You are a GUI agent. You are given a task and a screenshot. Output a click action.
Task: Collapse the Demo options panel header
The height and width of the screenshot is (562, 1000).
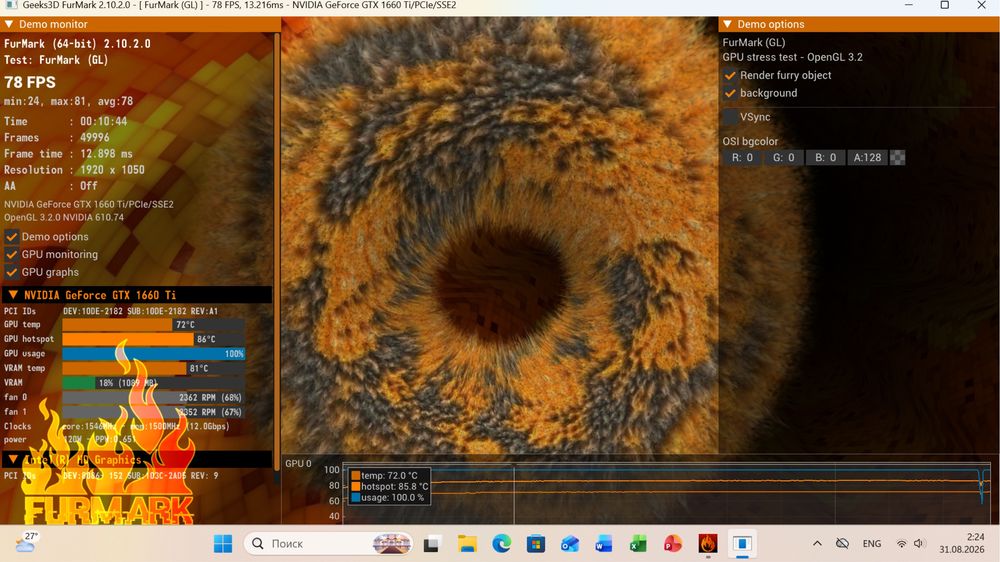point(728,24)
